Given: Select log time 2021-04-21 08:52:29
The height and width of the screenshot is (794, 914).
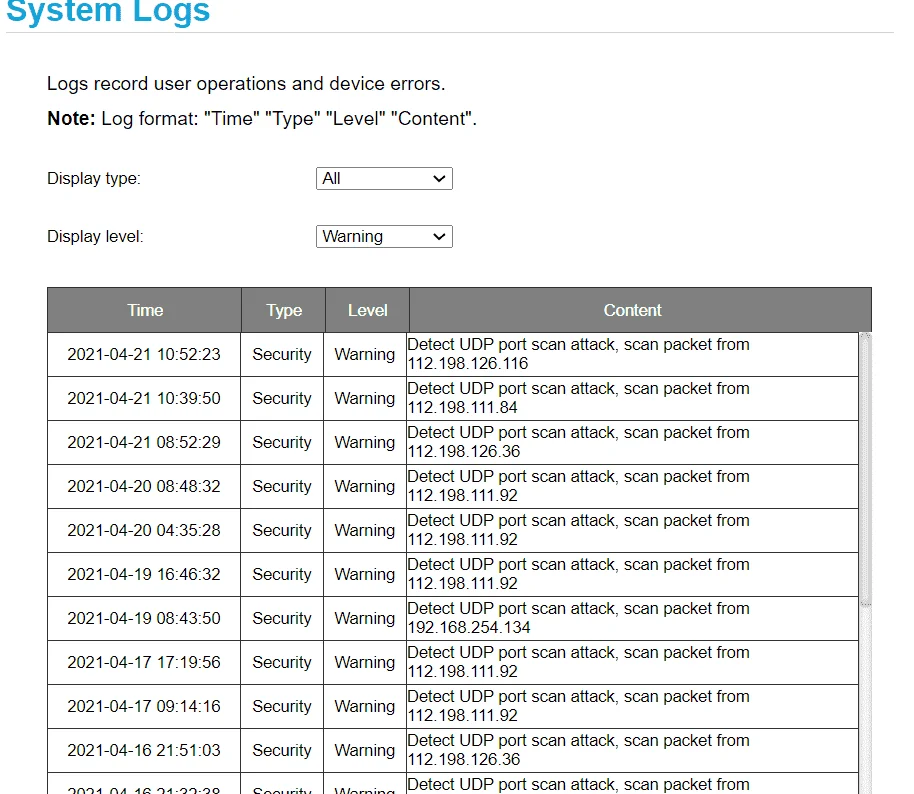Looking at the screenshot, I should point(144,442).
